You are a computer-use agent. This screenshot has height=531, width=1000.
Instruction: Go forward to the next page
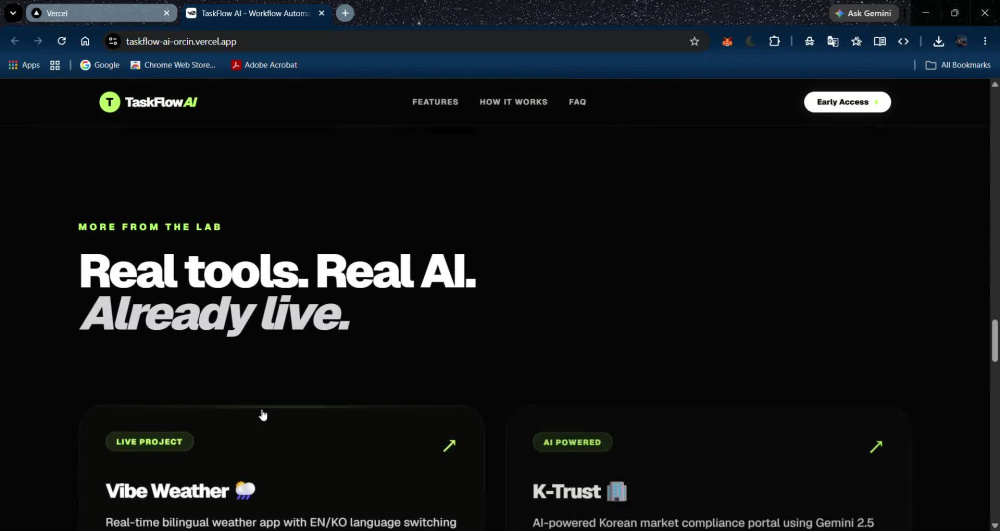(38, 41)
